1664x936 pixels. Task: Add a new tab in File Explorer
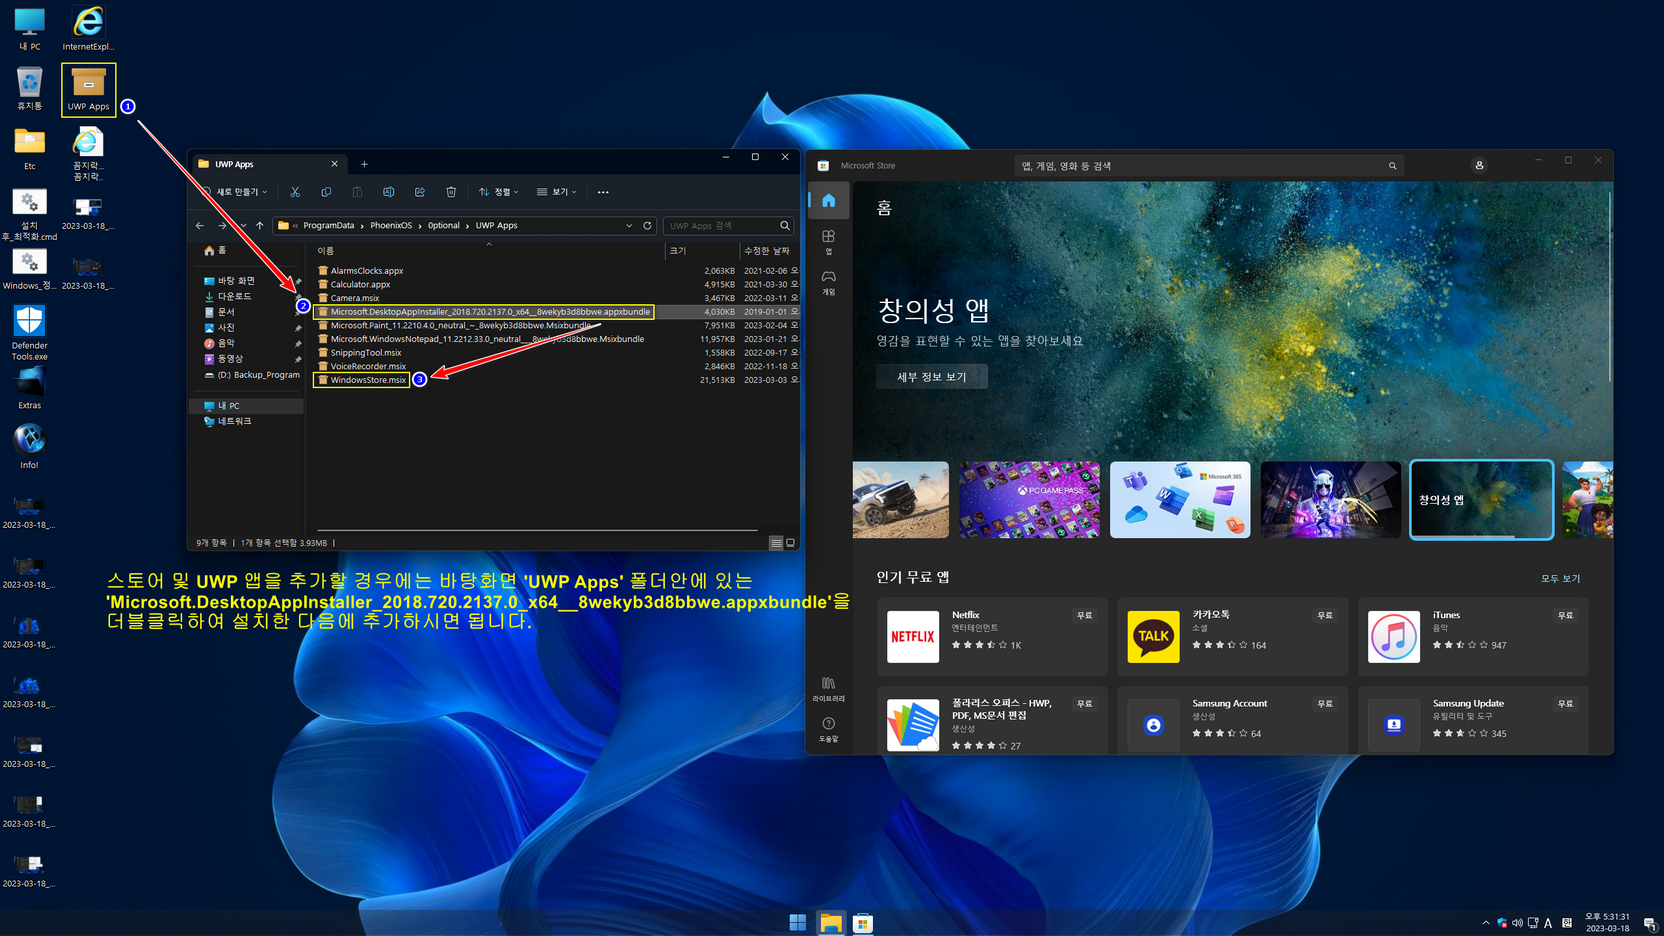pyautogui.click(x=364, y=164)
